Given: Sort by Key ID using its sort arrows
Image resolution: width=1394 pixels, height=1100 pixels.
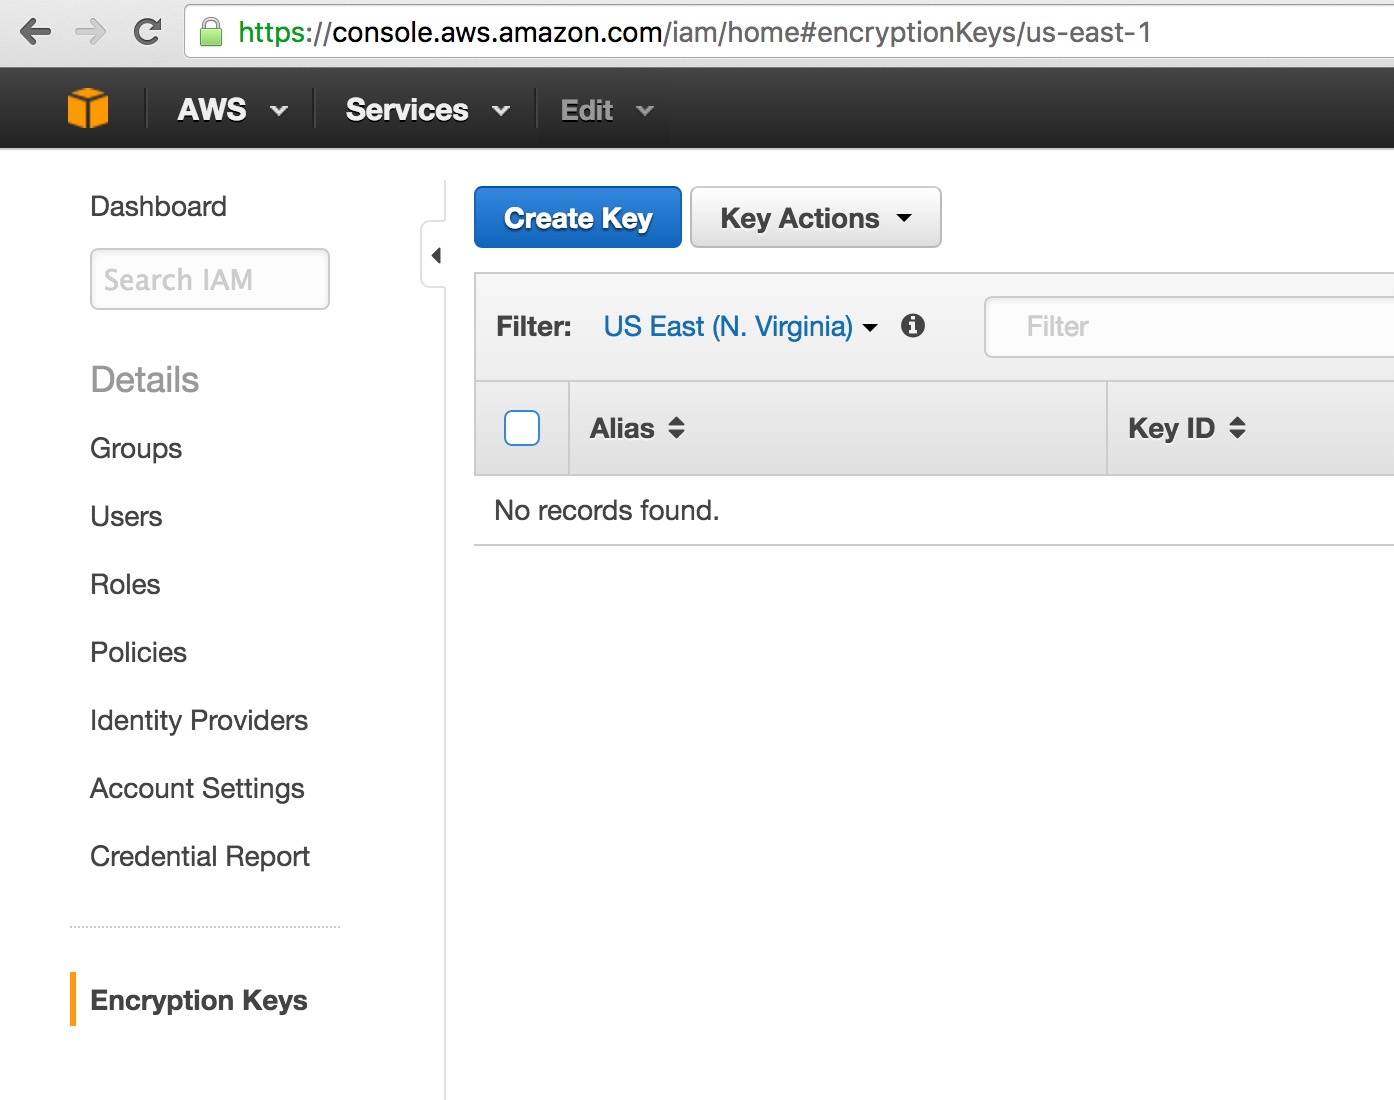Looking at the screenshot, I should point(1238,428).
